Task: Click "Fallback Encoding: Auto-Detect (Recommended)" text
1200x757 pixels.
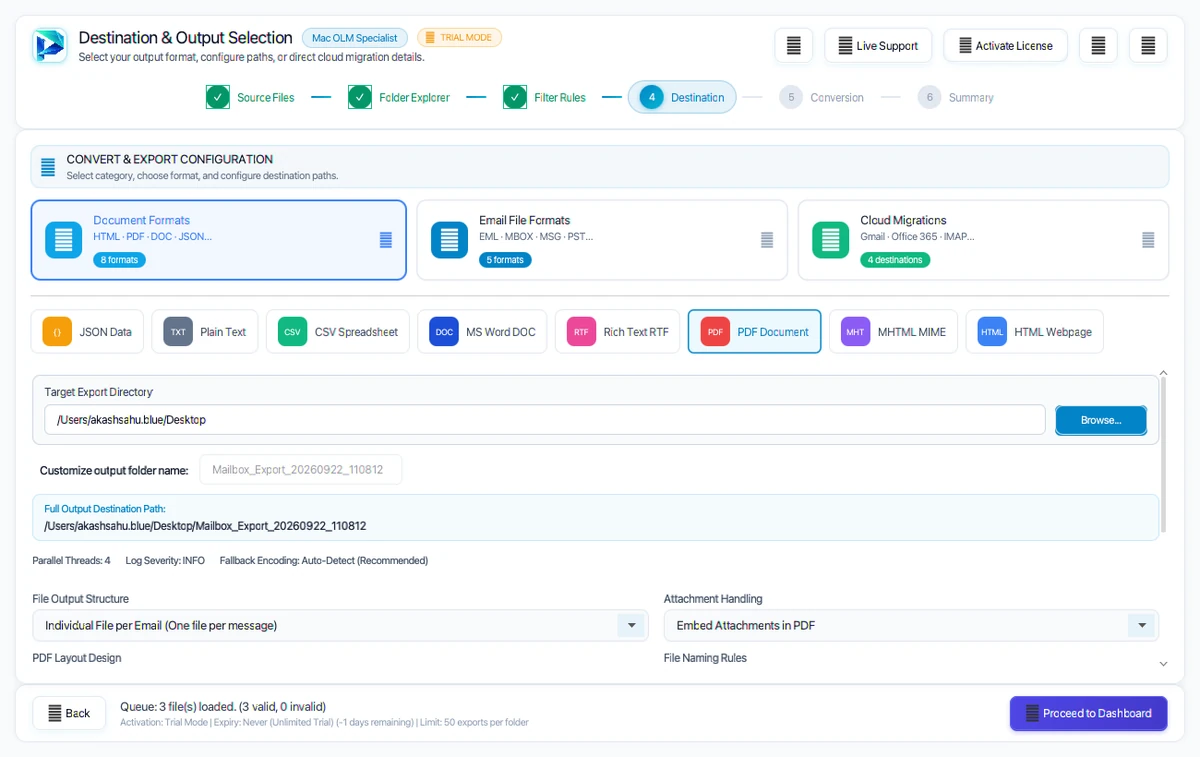Action: (x=324, y=561)
